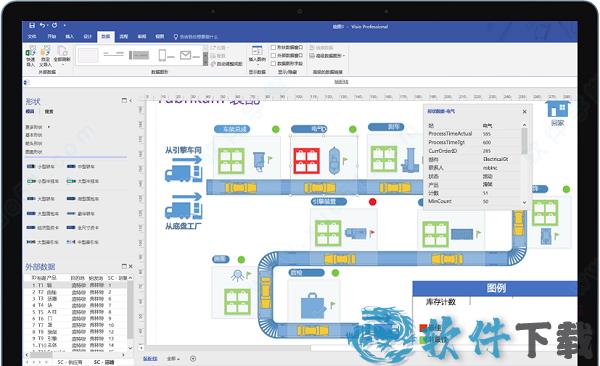Expand the data graphics gallery more arrow
600x366 pixels.
[205, 63]
